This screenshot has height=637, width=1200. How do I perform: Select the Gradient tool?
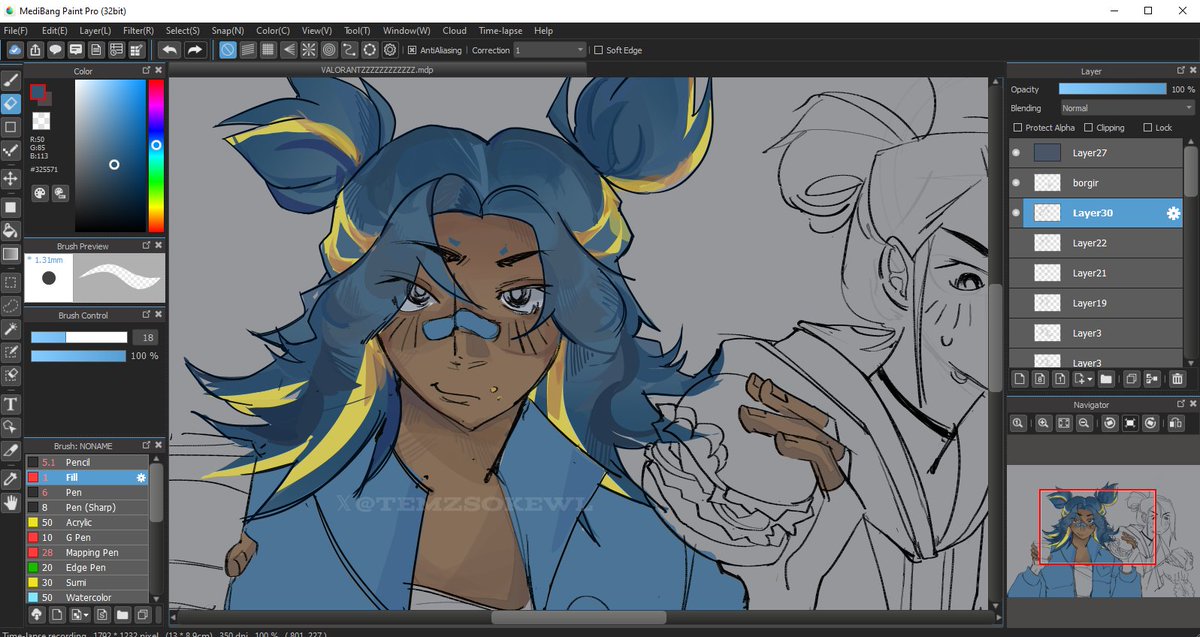point(11,254)
